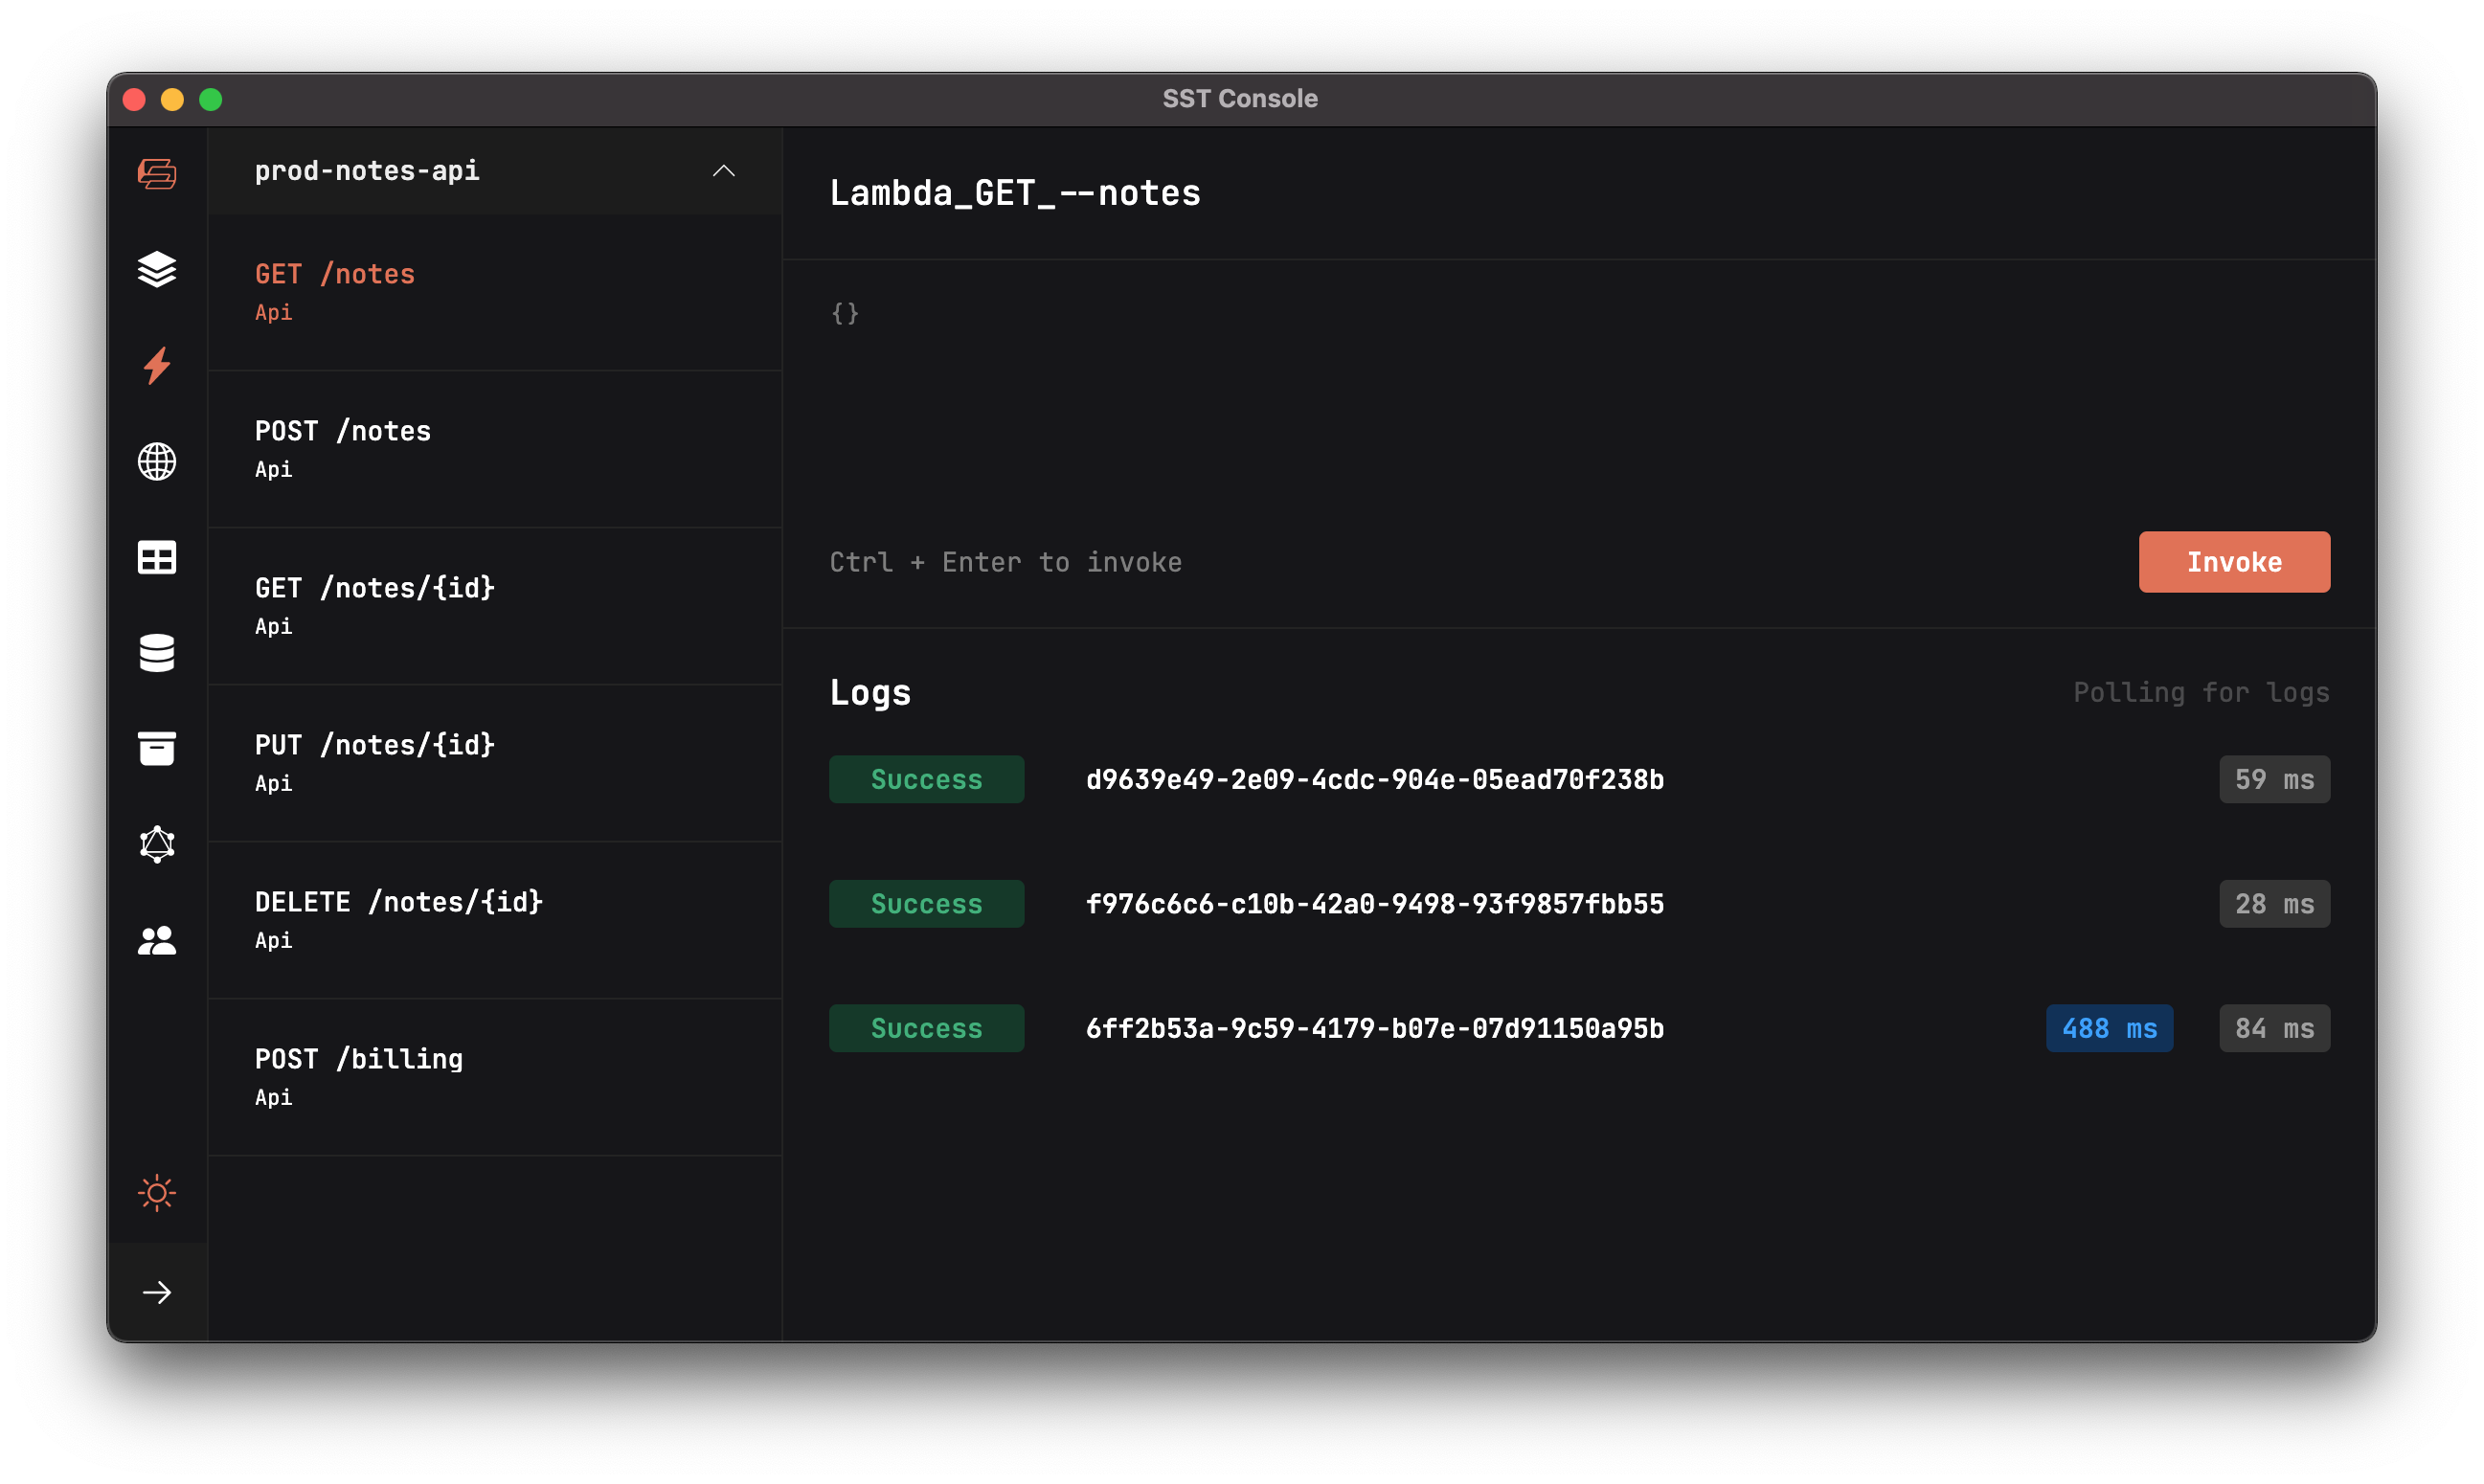
Task: Expand sidebar with the arrow icon
Action: 157,1293
